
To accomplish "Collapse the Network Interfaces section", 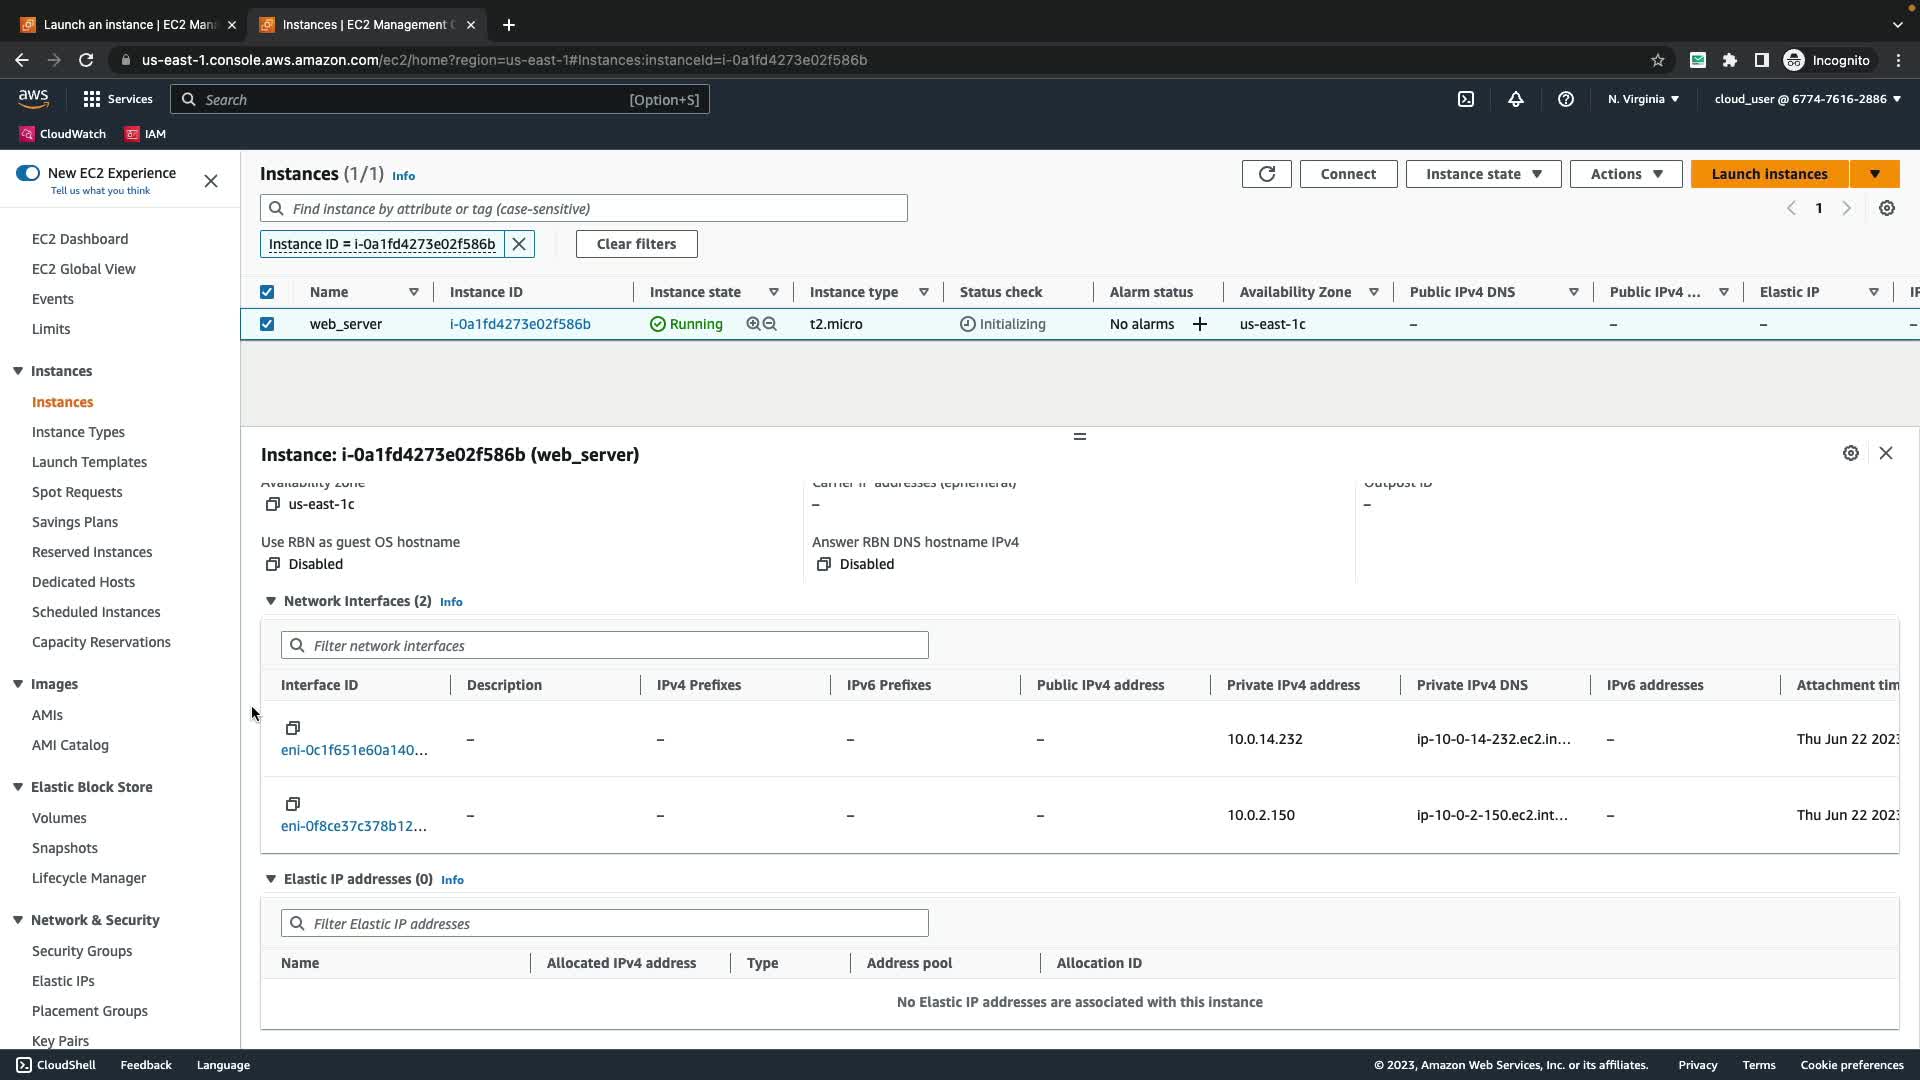I will click(x=271, y=601).
